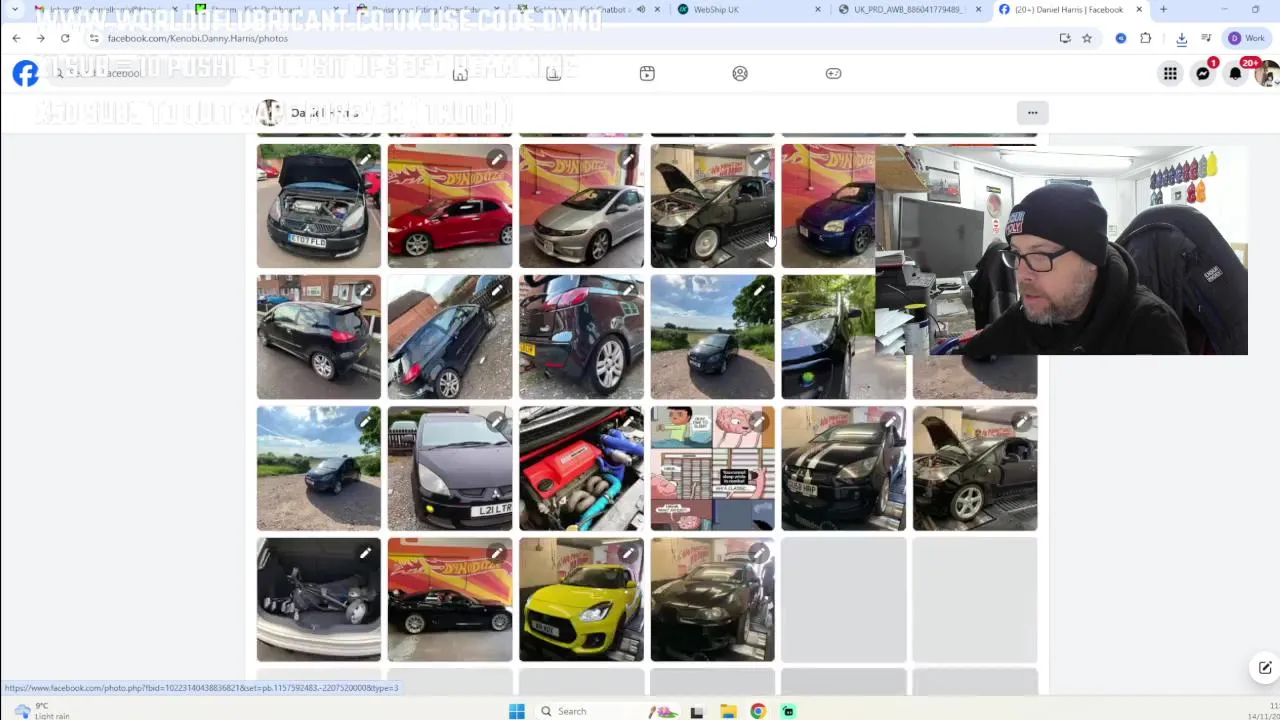The image size is (1280, 720).
Task: Click the site information icon in address bar
Action: [x=93, y=38]
